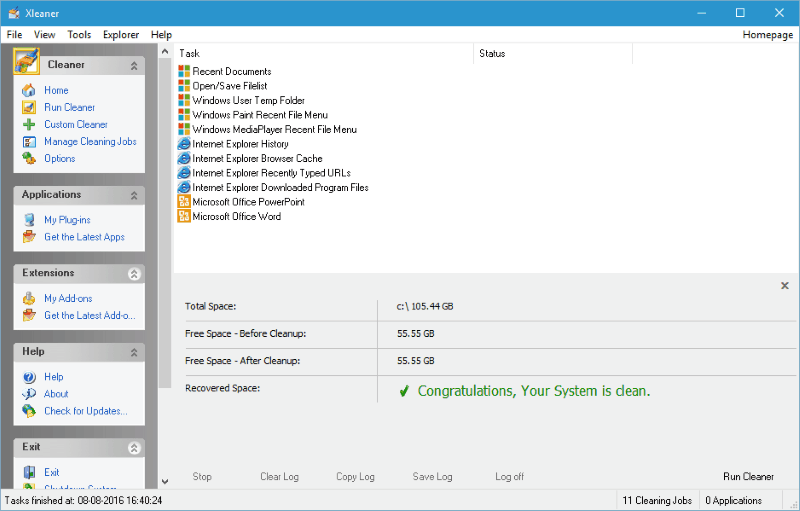
Task: Click the Options gear icon
Action: [x=29, y=159]
